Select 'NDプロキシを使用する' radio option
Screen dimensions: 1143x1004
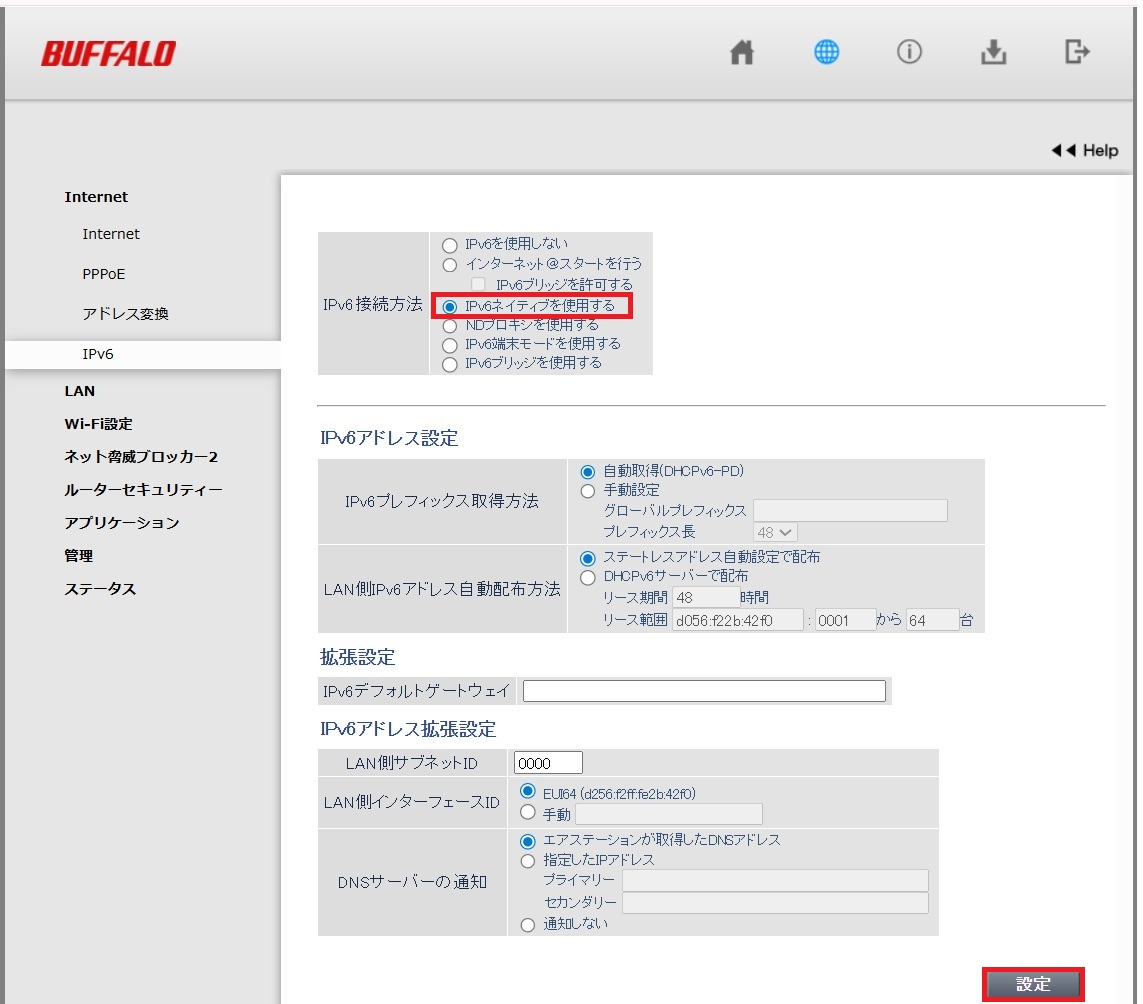pos(450,325)
